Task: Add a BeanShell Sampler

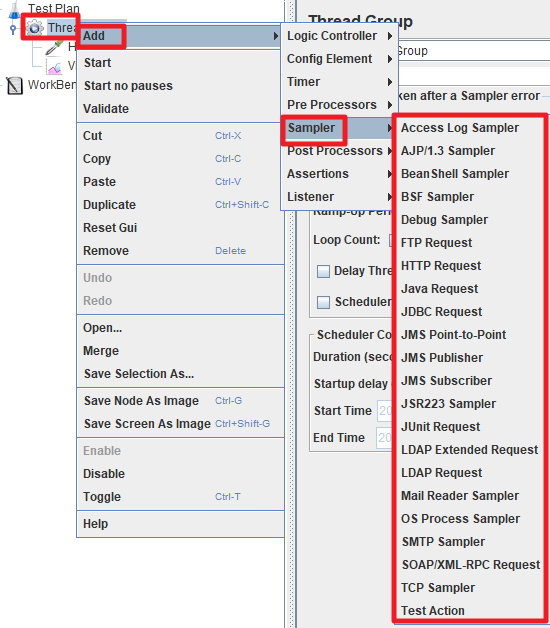Action: click(470, 174)
